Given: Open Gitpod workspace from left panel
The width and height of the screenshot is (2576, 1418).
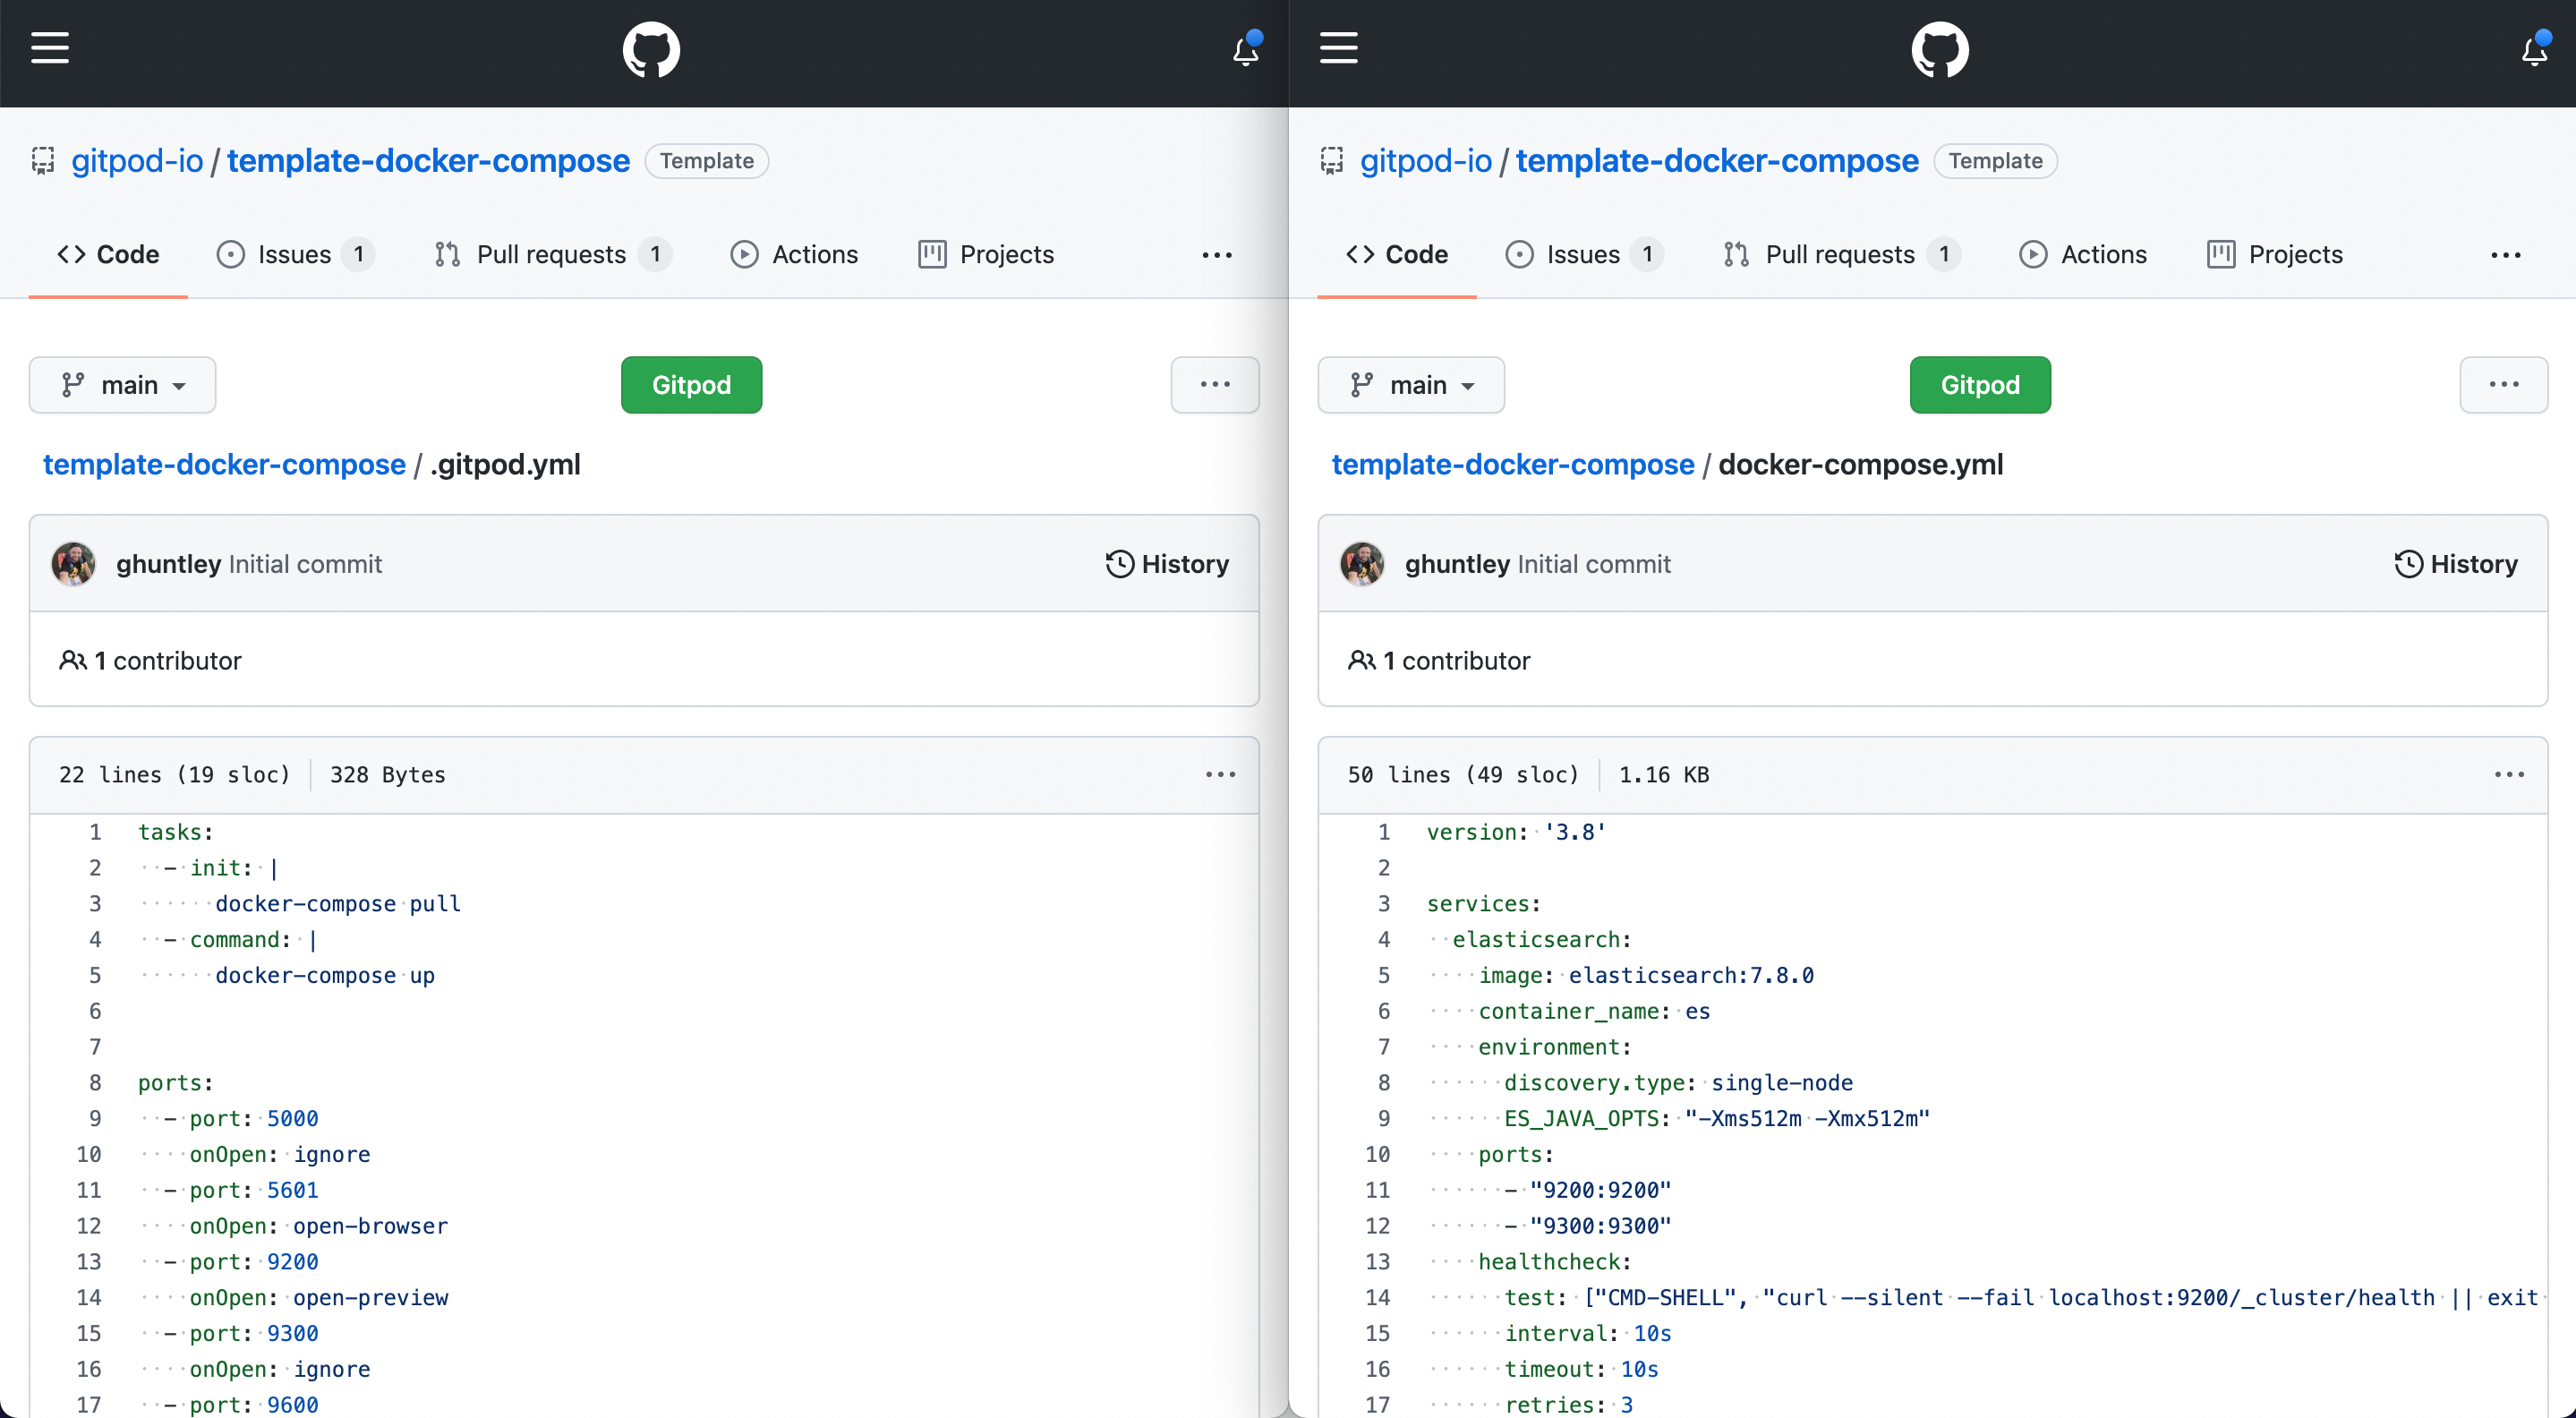Looking at the screenshot, I should (691, 384).
